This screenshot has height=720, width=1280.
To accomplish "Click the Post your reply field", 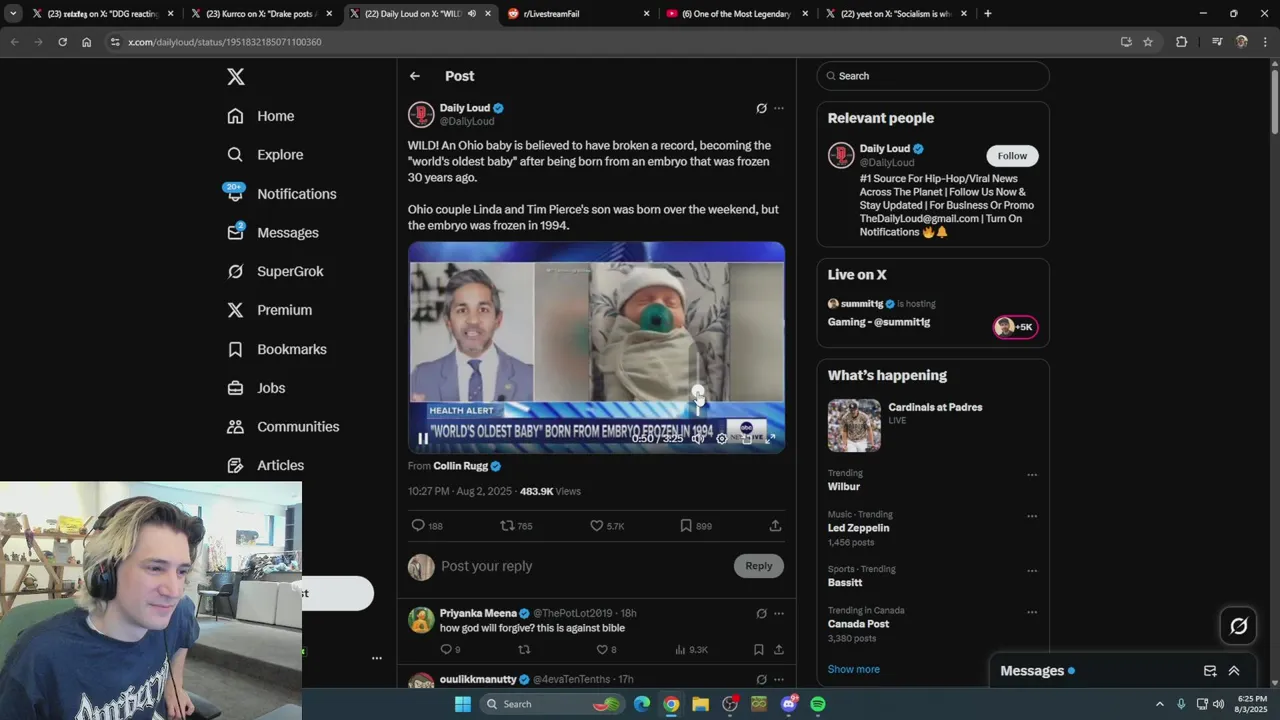I will point(584,566).
